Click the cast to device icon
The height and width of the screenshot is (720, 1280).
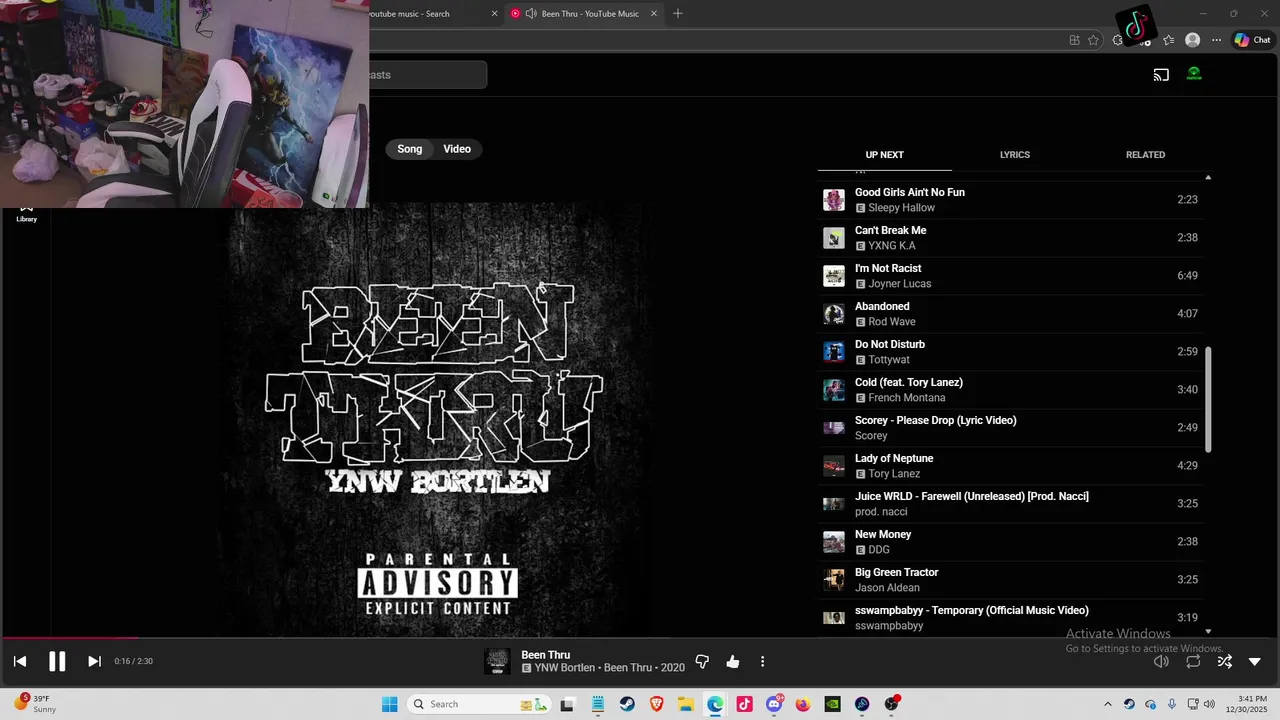1161,74
